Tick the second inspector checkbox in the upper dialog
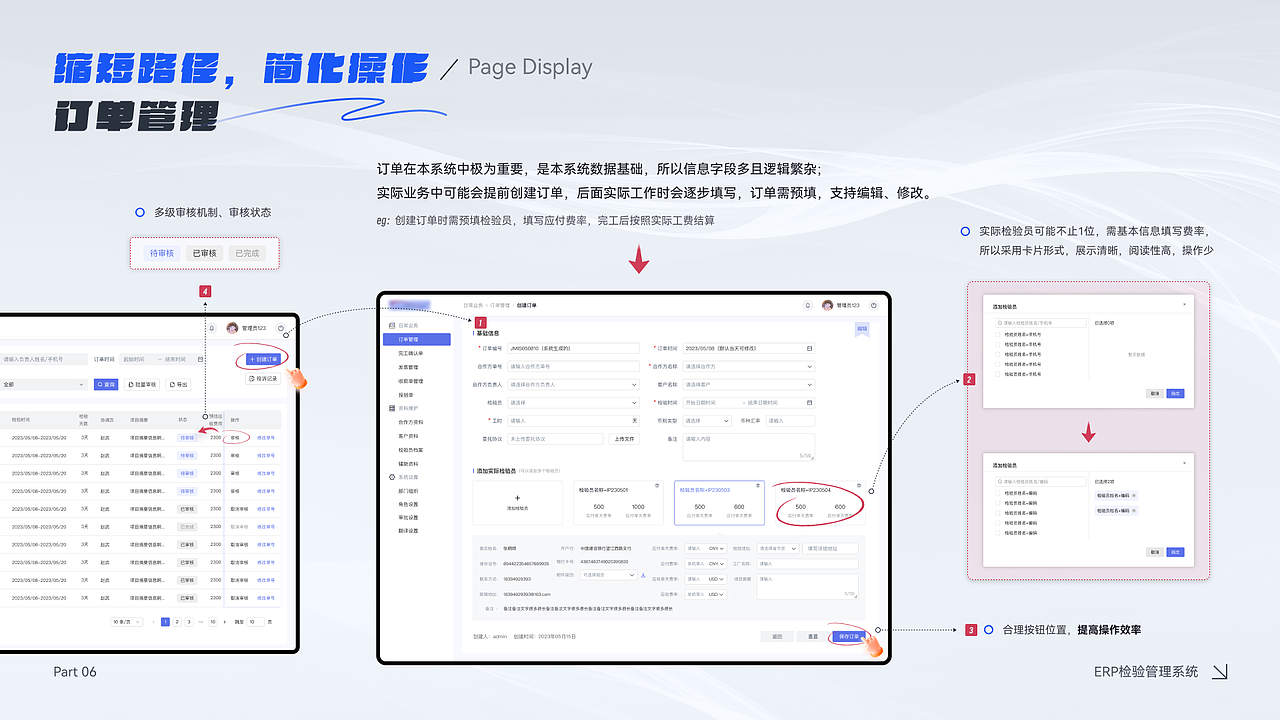1280x720 pixels. pyautogui.click(x=997, y=344)
